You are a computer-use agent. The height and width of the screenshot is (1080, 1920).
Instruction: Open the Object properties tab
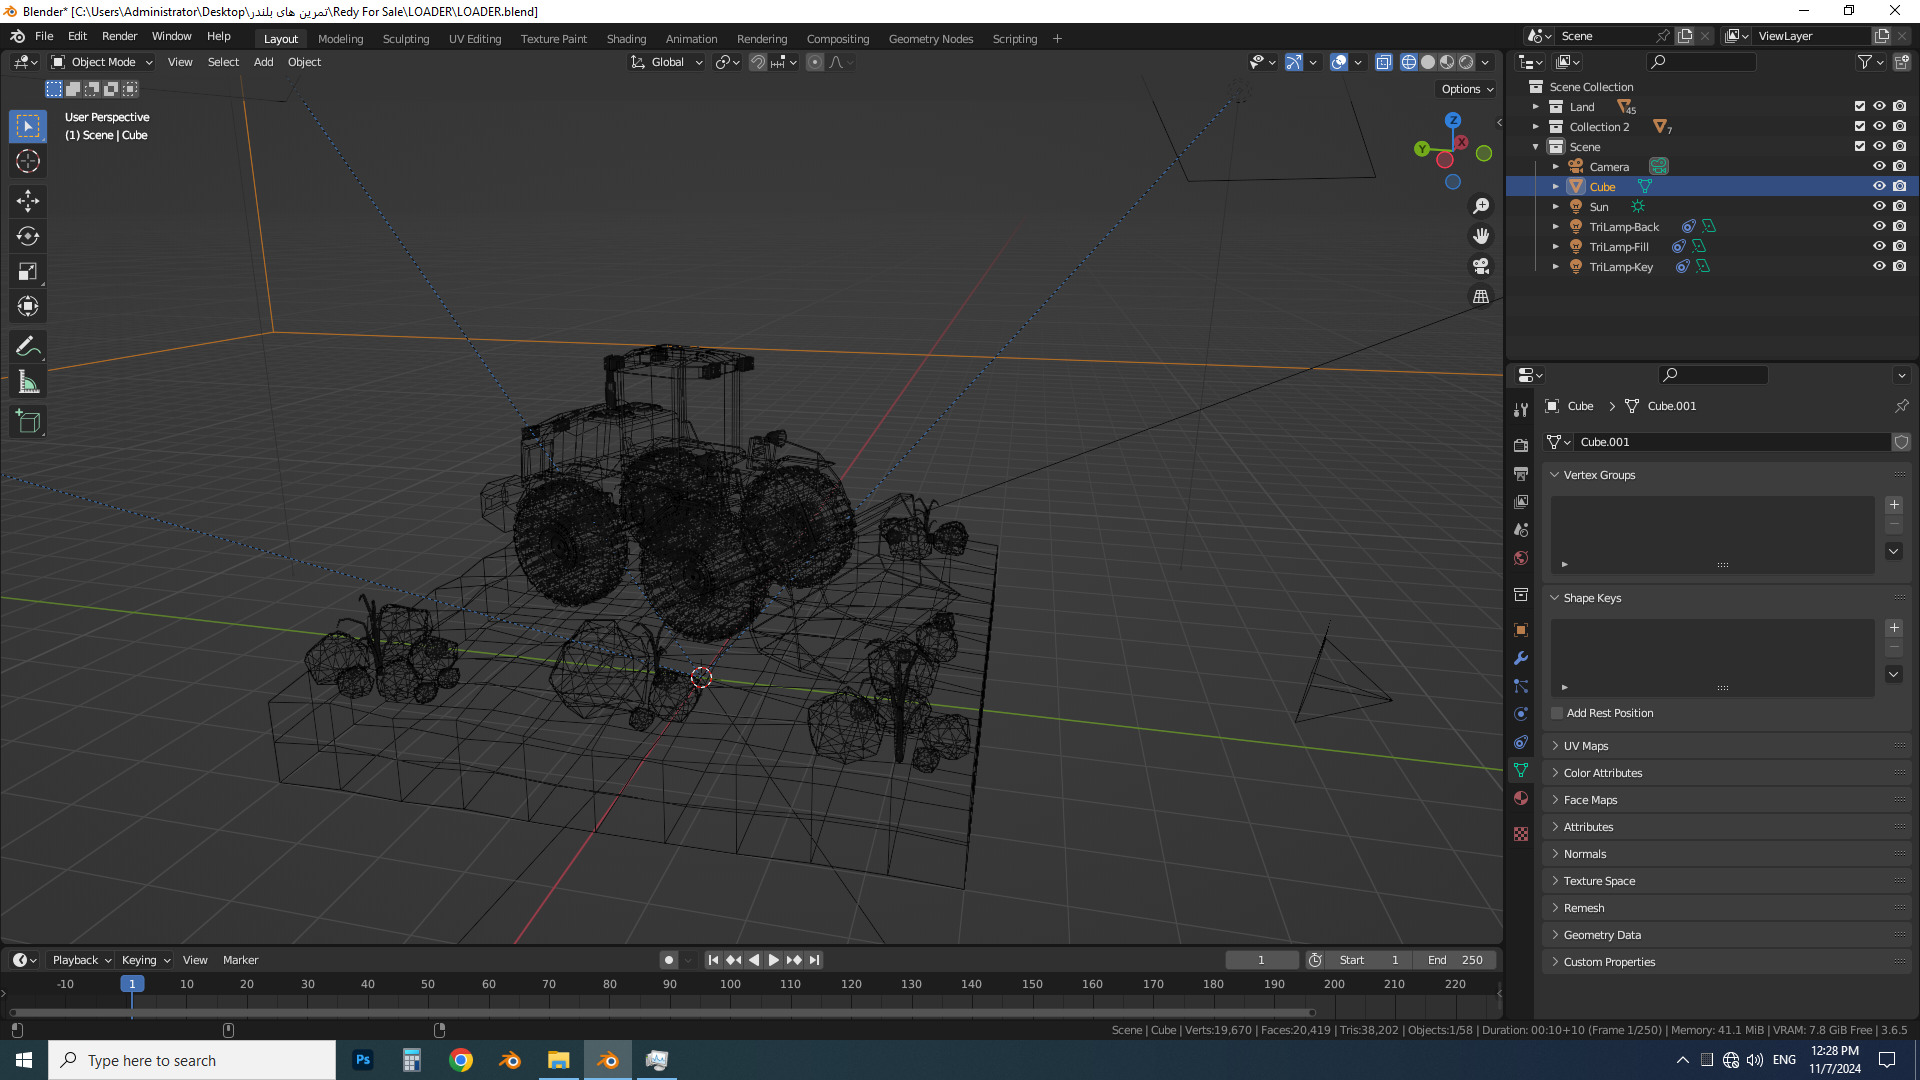tap(1521, 630)
